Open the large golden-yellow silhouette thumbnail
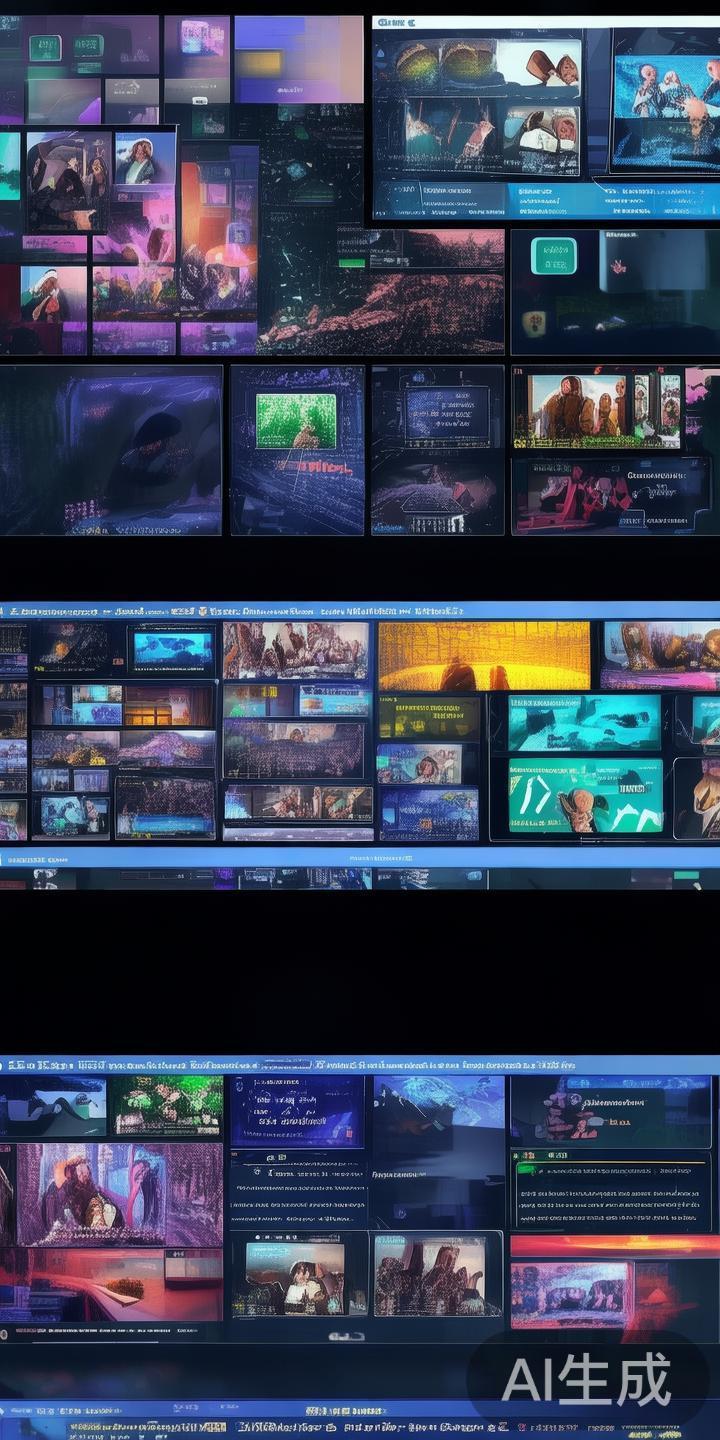The height and width of the screenshot is (1440, 720). click(484, 656)
